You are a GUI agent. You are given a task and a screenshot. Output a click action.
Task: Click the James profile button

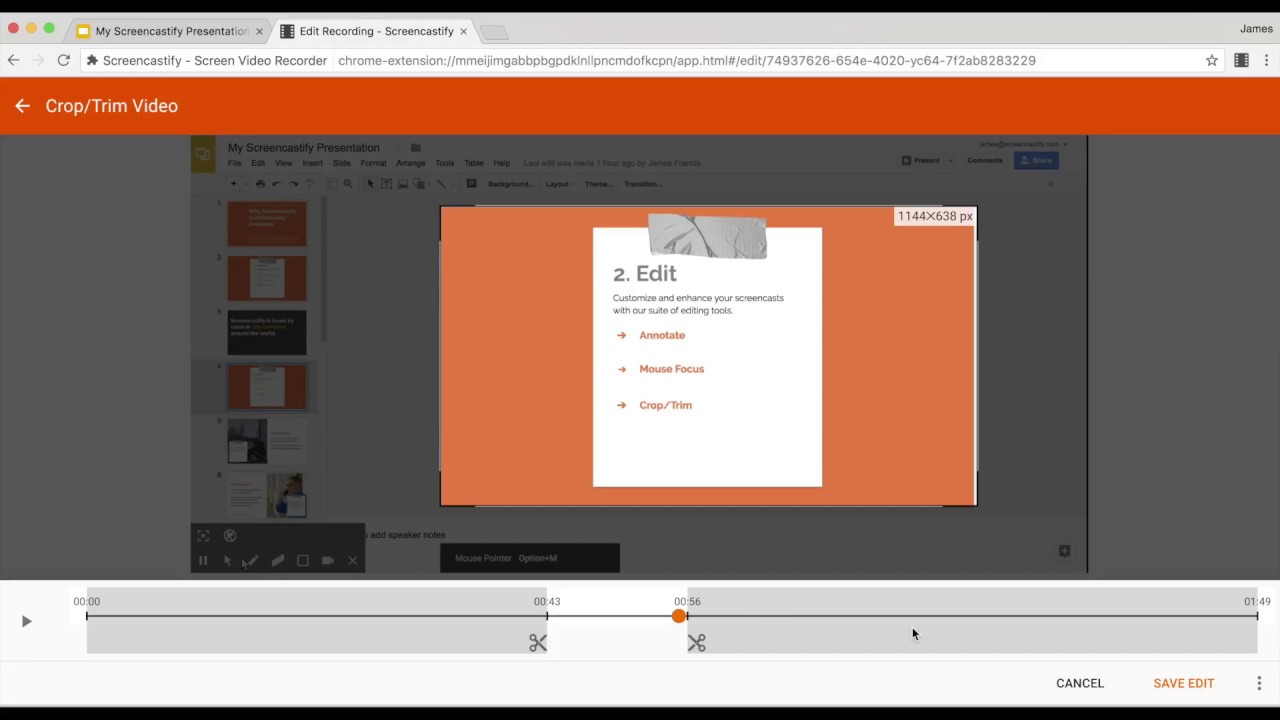point(1256,29)
